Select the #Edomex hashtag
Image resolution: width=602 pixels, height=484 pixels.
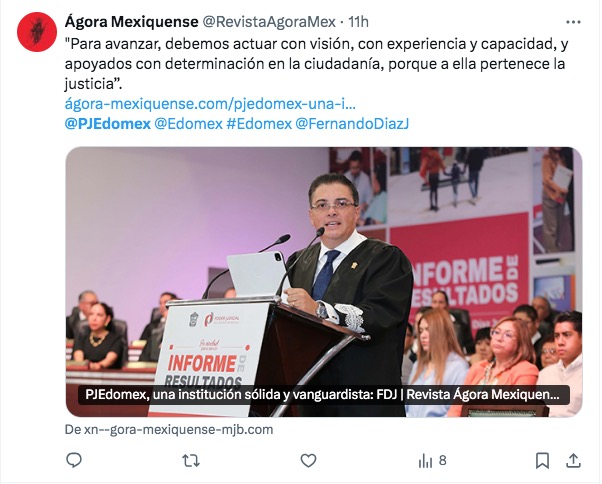(259, 124)
